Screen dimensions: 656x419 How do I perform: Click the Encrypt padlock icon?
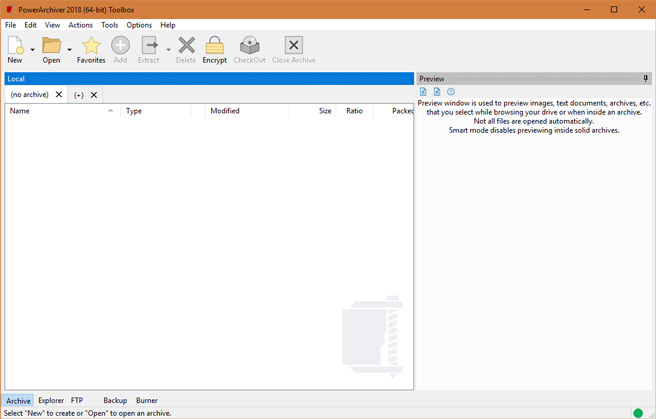coord(214,46)
